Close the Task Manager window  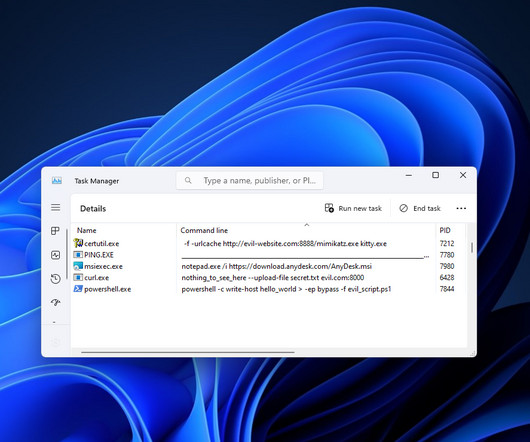tap(463, 175)
